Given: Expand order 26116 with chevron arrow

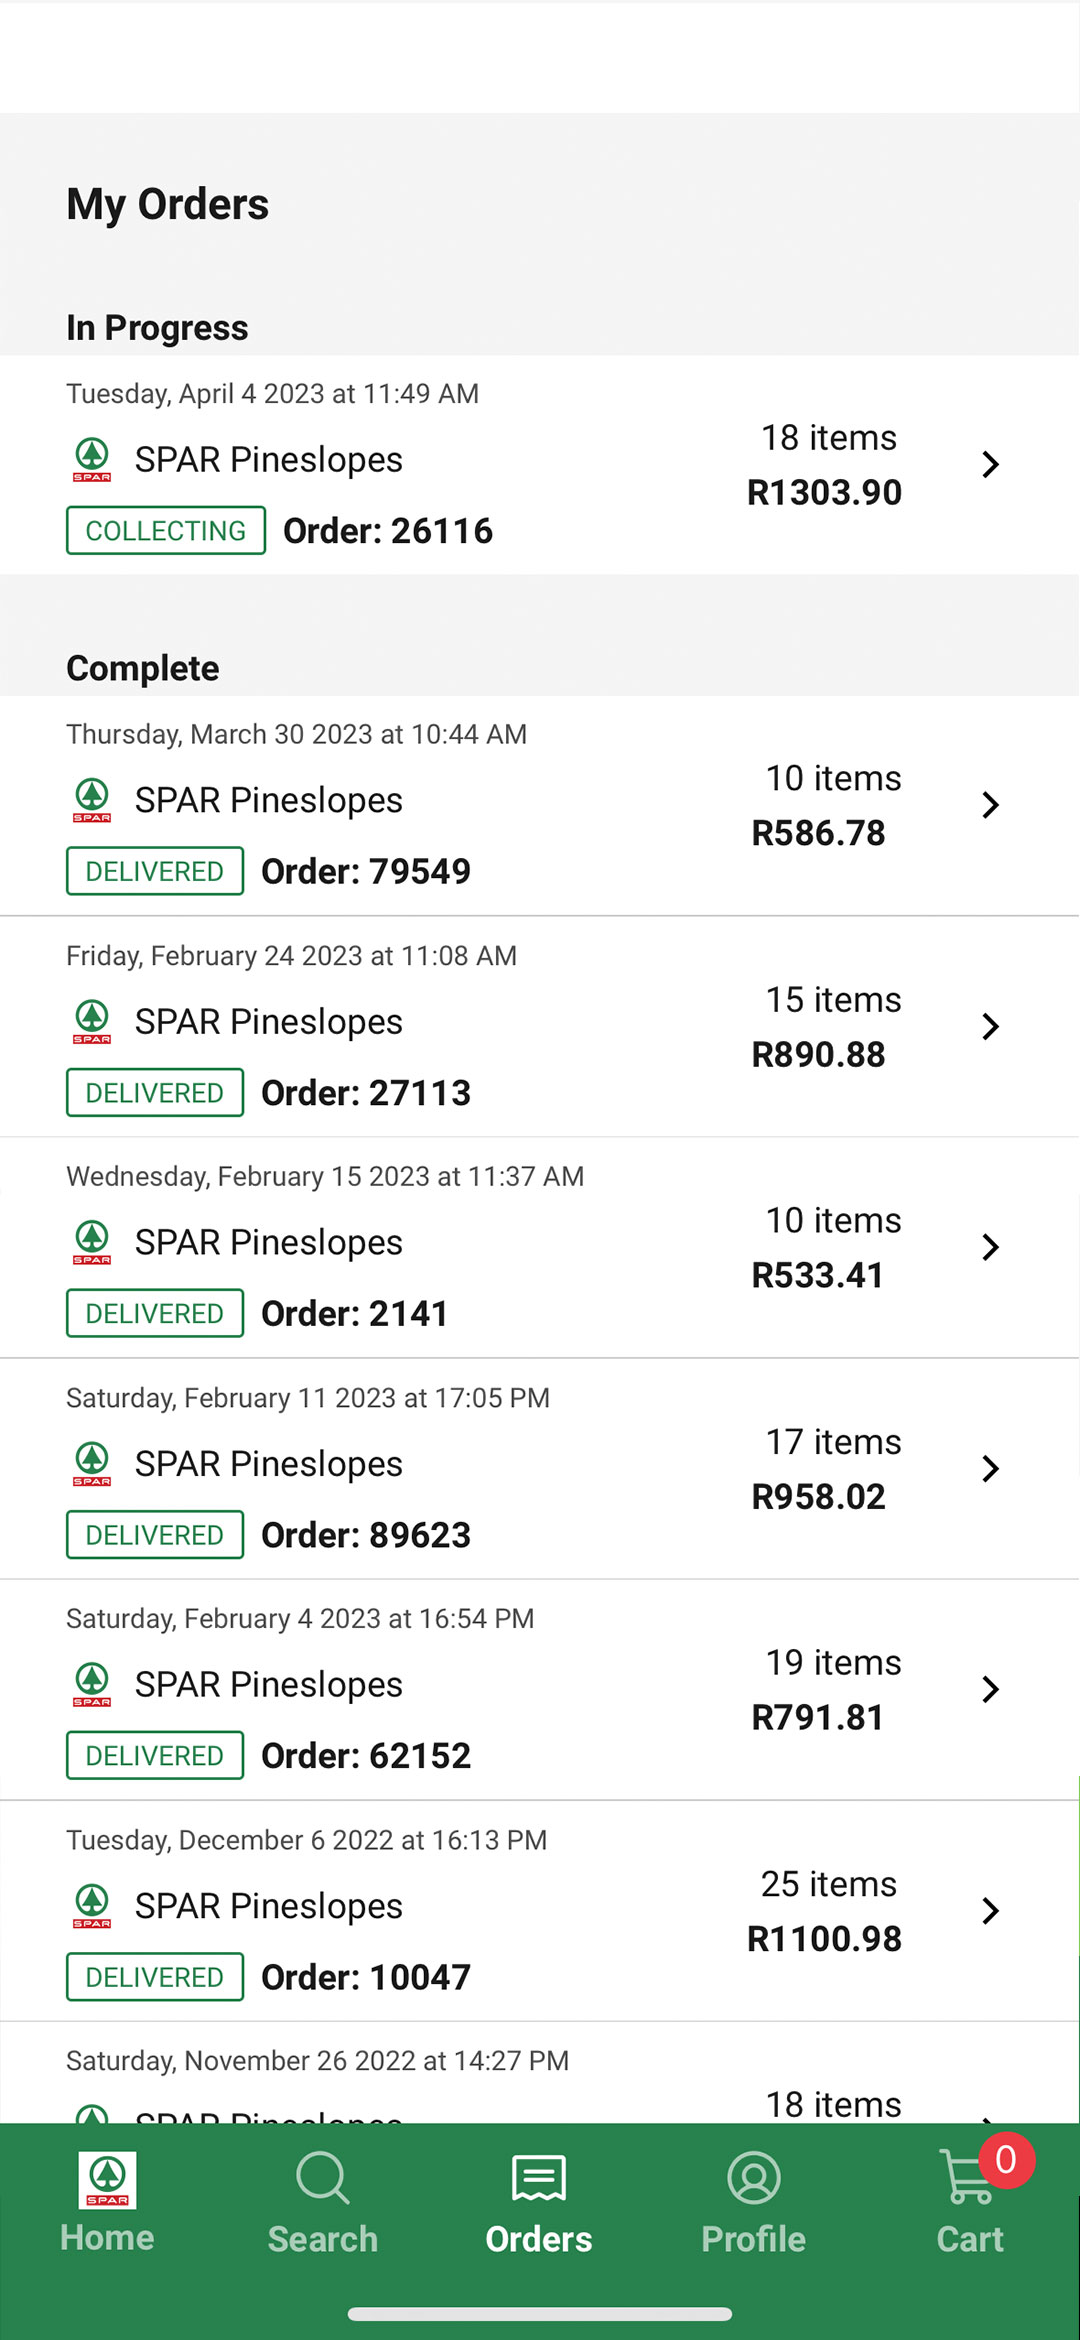Looking at the screenshot, I should [x=990, y=464].
